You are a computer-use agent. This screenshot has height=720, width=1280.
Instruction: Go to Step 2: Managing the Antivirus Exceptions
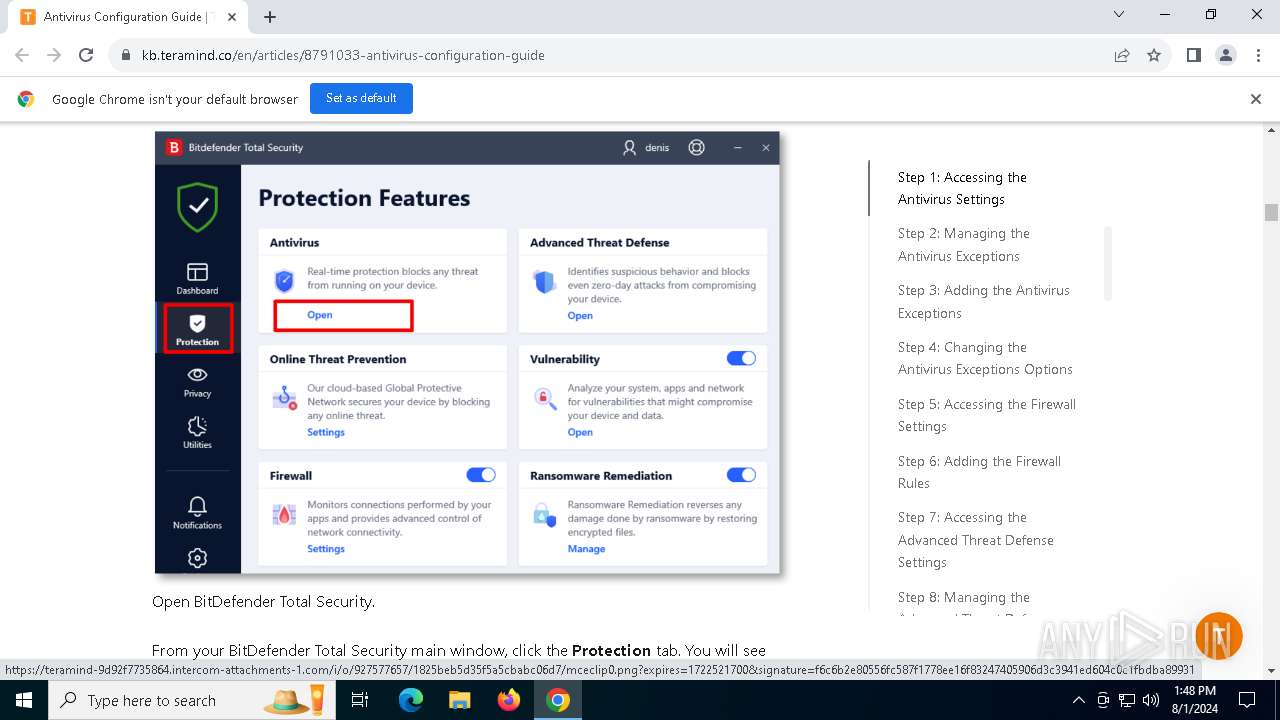click(x=964, y=245)
